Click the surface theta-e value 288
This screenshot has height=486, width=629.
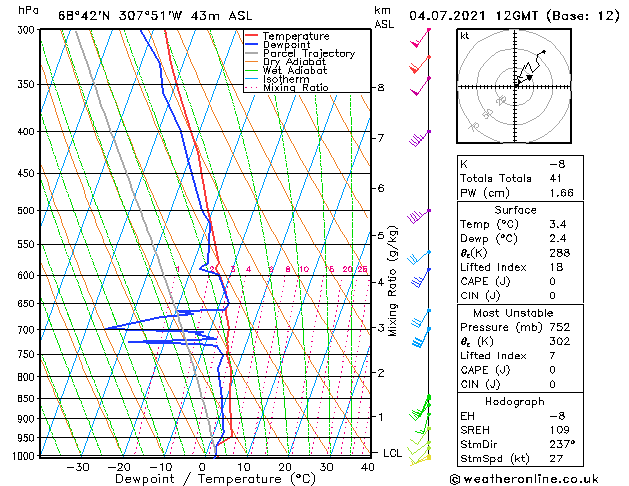pyautogui.click(x=560, y=253)
